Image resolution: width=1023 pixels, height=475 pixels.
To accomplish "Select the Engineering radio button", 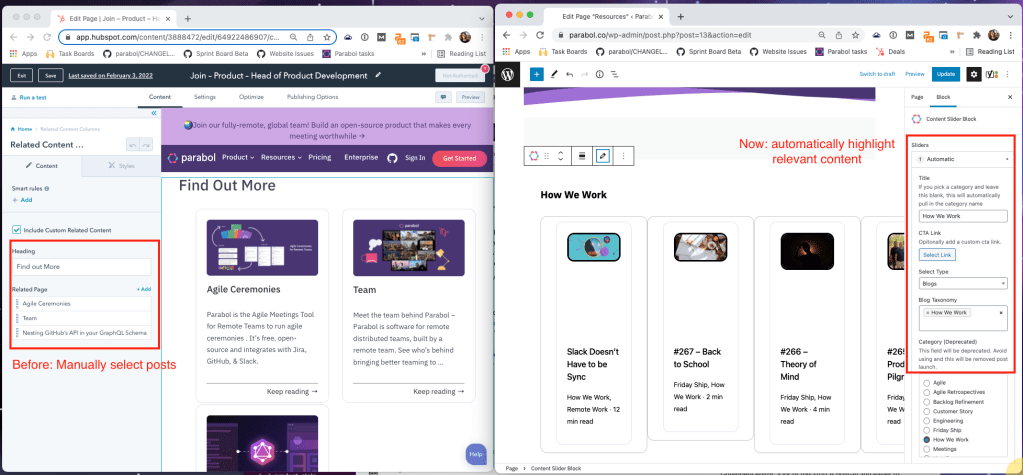I will [x=926, y=421].
